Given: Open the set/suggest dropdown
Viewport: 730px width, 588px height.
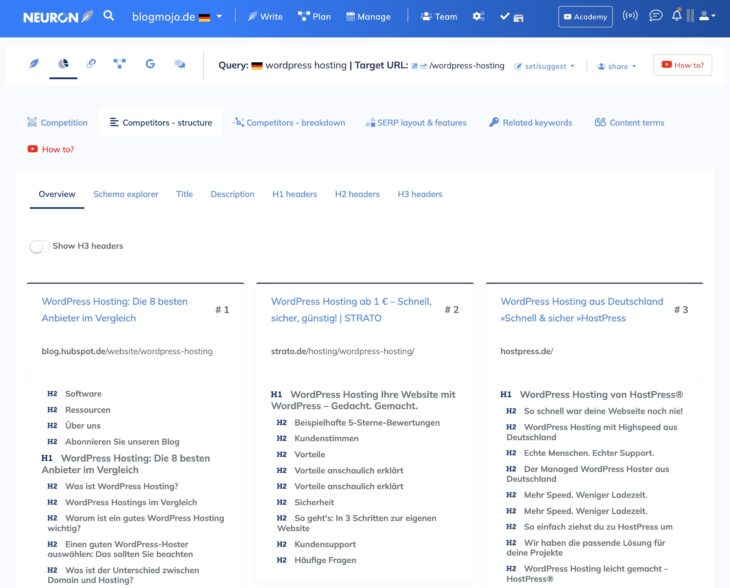Looking at the screenshot, I should (545, 66).
